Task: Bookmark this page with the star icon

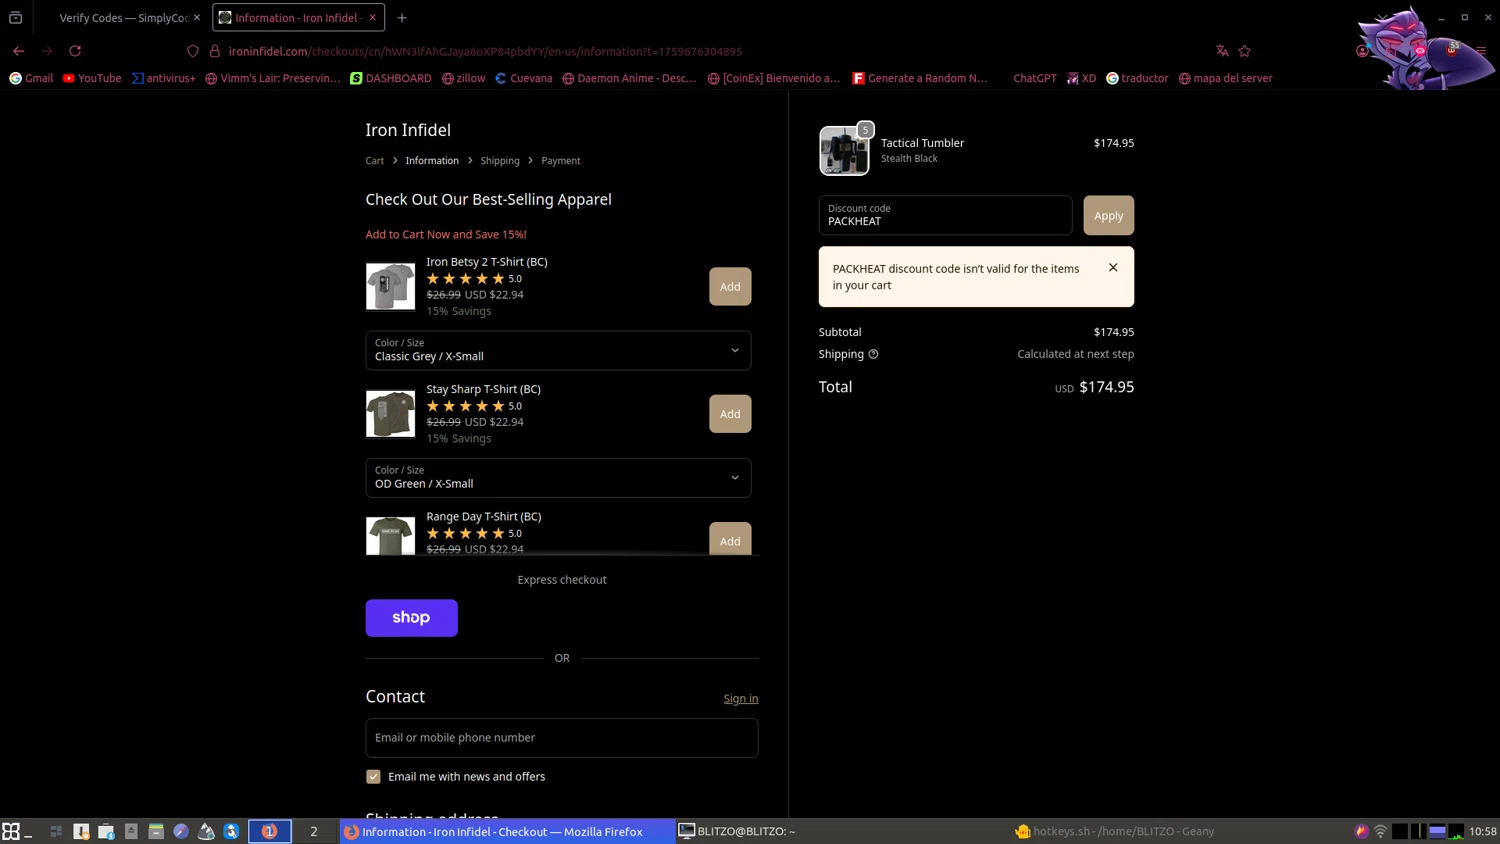Action: click(x=1245, y=51)
